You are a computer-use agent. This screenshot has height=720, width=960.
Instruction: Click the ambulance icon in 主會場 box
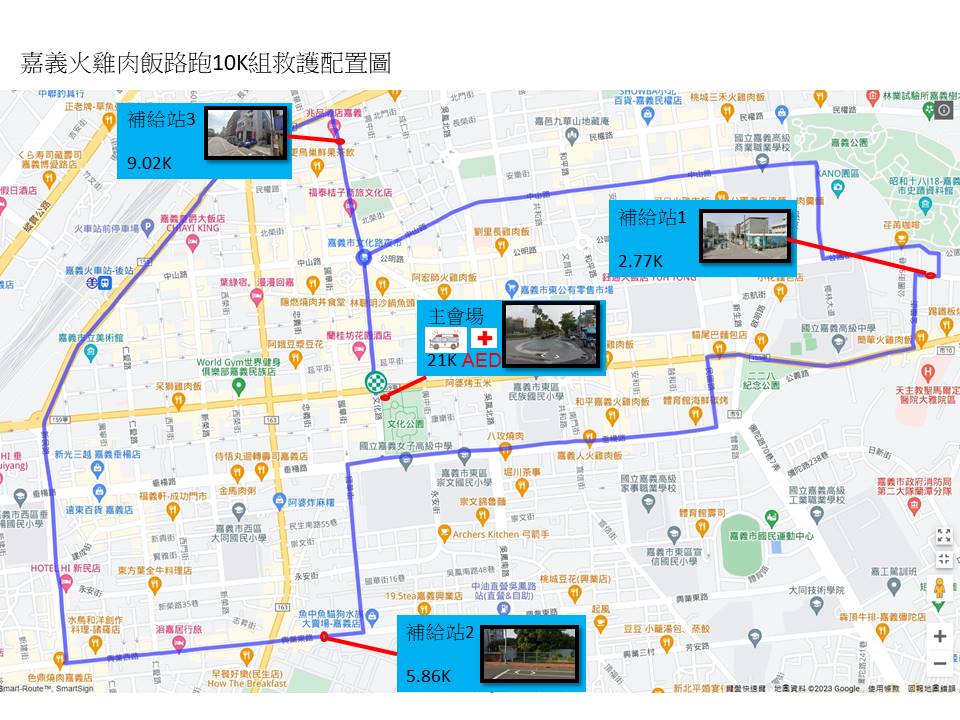pyautogui.click(x=445, y=338)
